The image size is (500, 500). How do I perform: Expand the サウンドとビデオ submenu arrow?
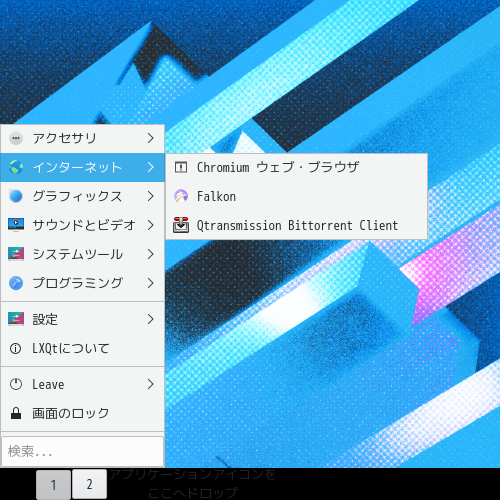tap(151, 225)
